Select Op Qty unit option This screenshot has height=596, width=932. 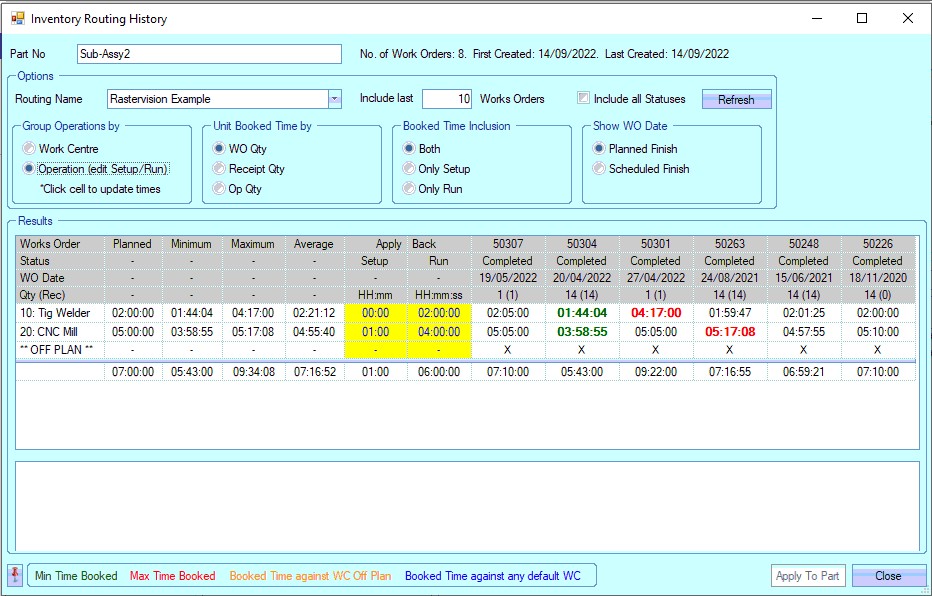point(219,189)
